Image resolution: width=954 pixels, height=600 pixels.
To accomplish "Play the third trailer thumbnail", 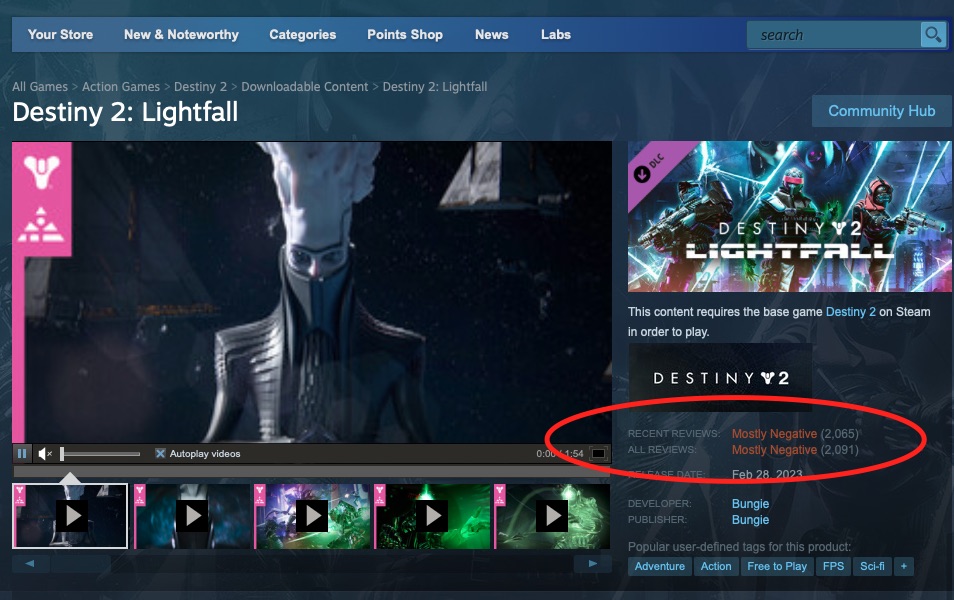I will [x=312, y=516].
